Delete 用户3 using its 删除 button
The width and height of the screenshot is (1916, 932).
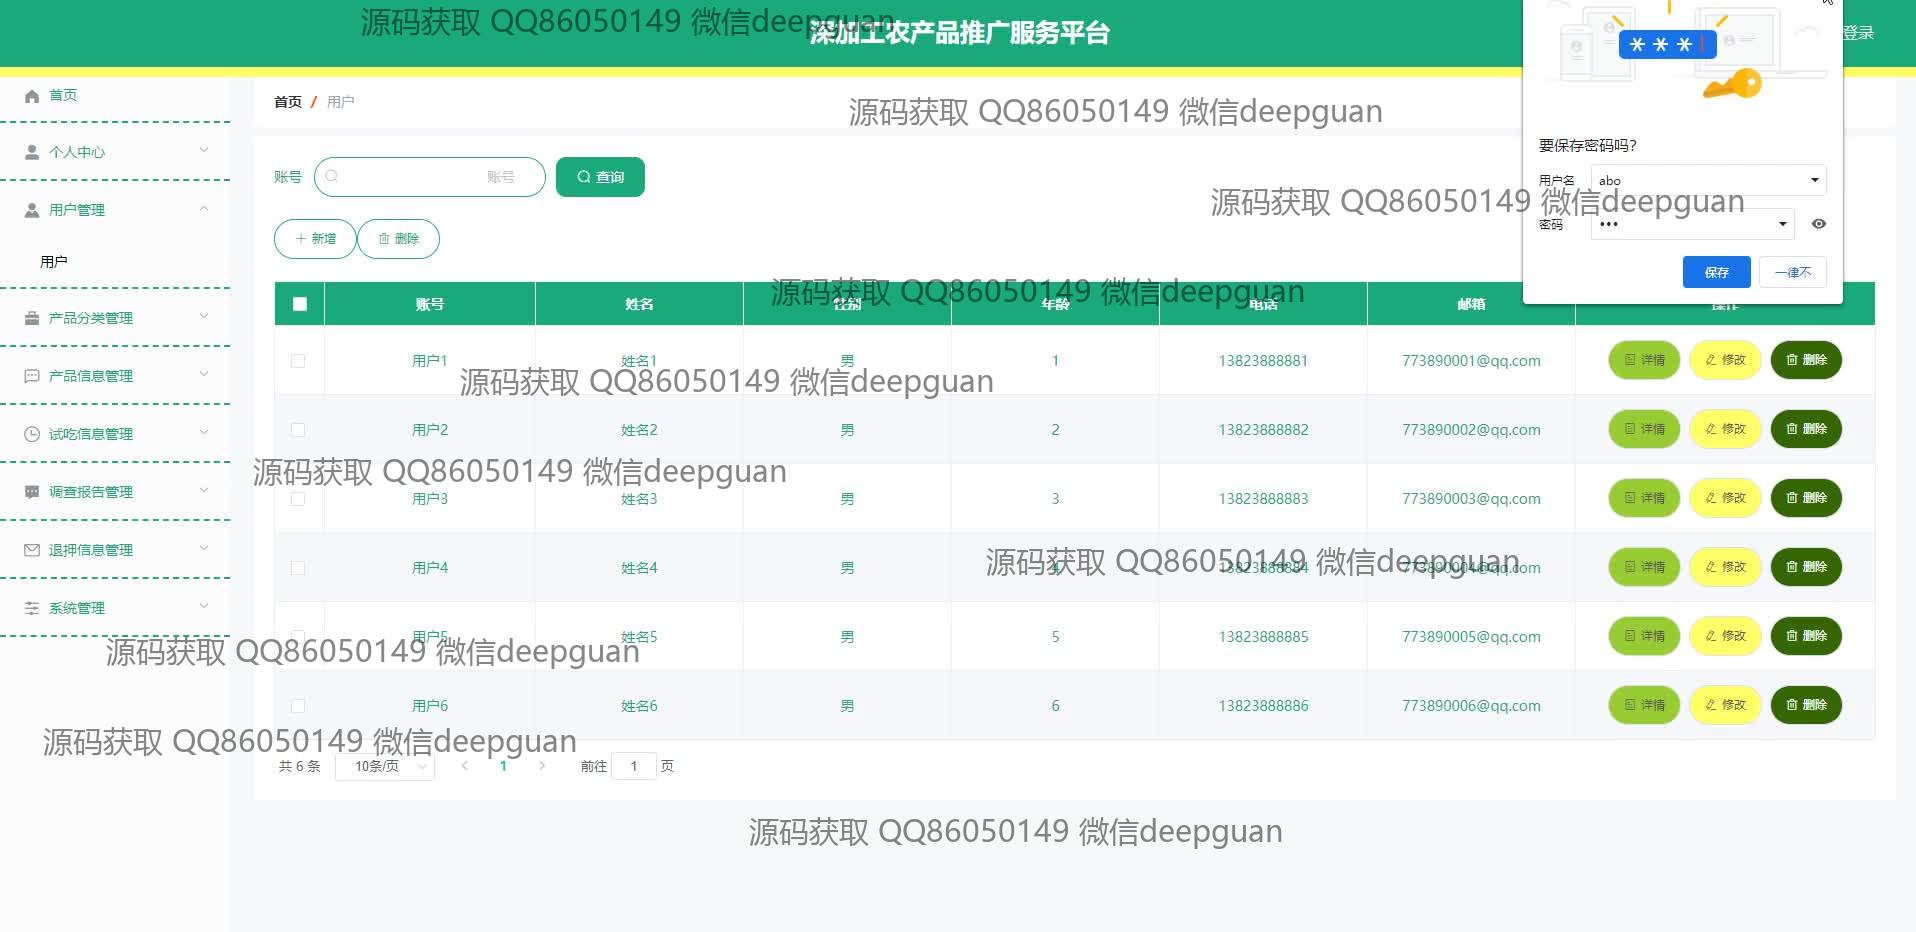click(1806, 498)
